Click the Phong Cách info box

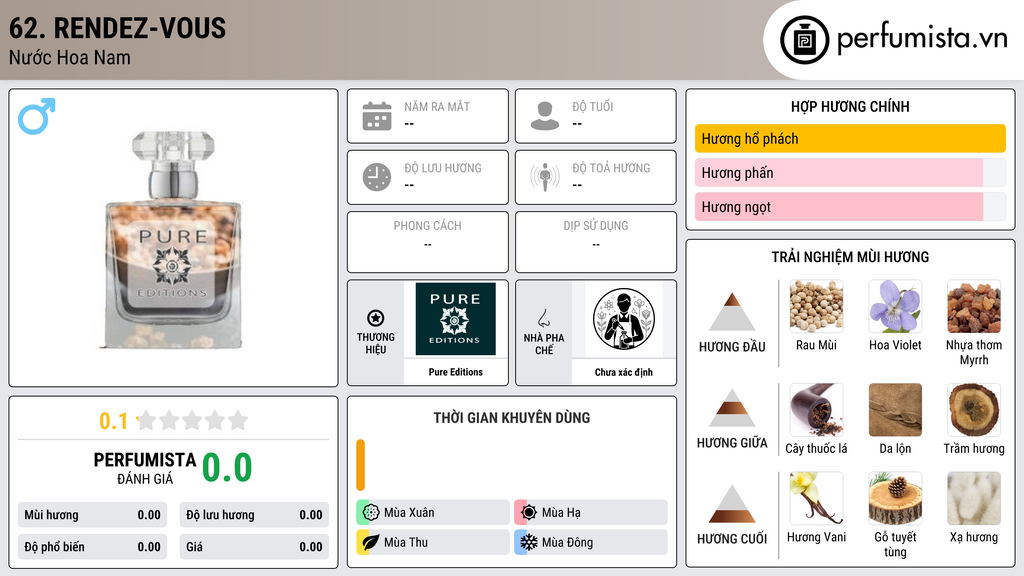428,242
